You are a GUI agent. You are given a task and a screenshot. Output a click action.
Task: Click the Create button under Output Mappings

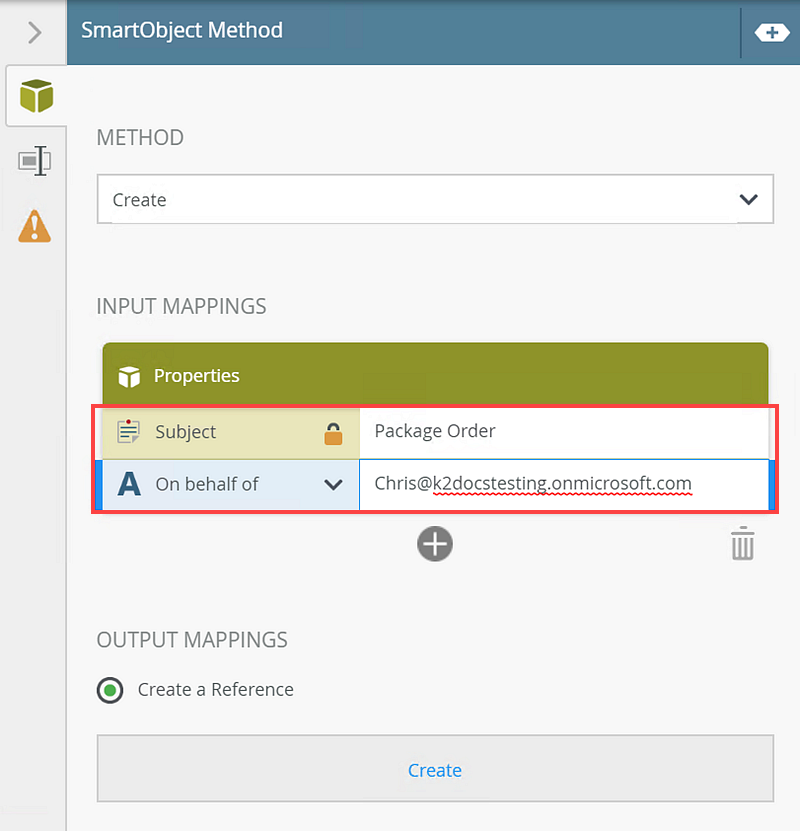tap(435, 770)
